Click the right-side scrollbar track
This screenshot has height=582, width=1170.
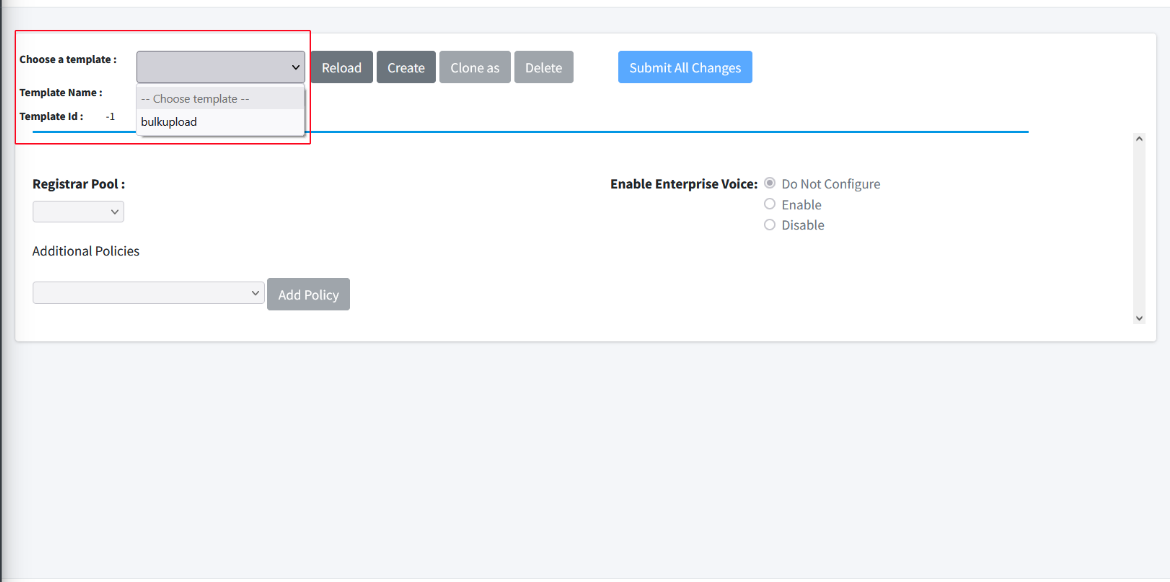tap(1139, 230)
